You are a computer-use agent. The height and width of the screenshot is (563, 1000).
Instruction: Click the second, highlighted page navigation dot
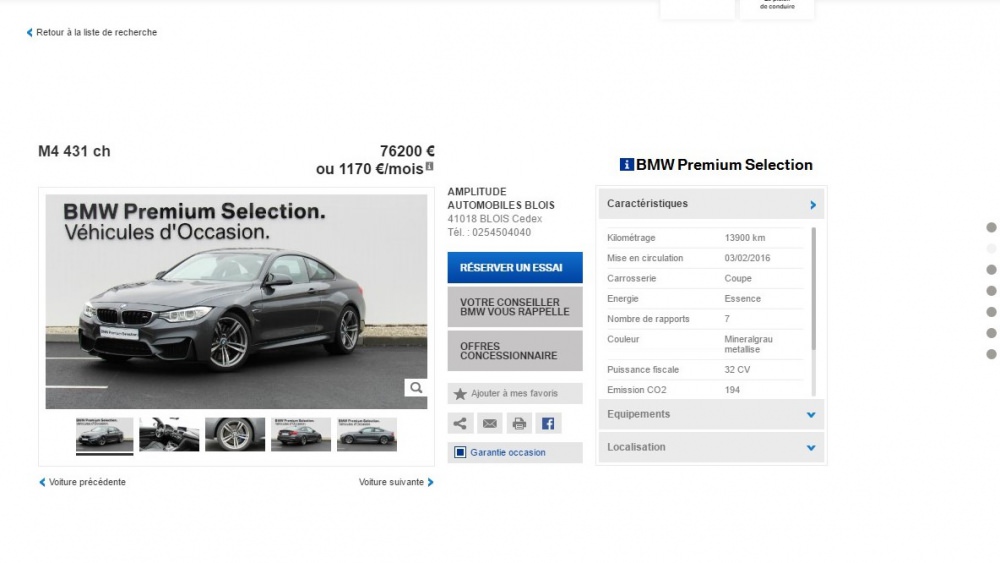pyautogui.click(x=991, y=249)
